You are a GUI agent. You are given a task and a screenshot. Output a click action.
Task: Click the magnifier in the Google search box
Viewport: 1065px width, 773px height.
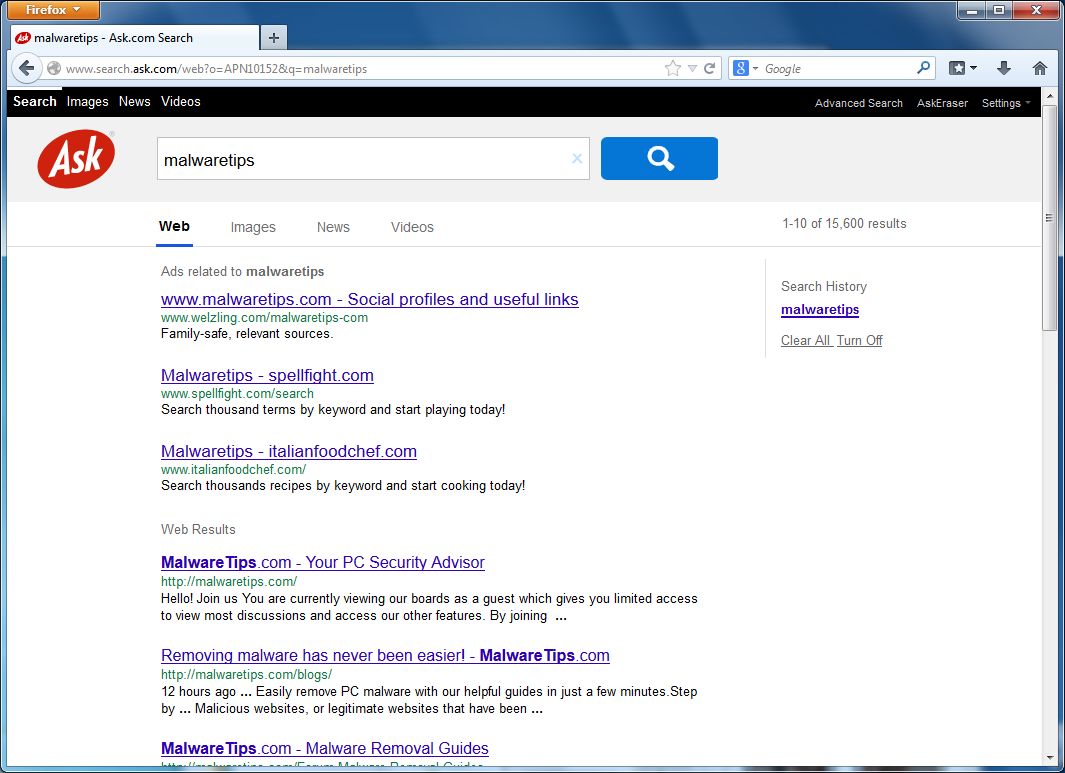pos(923,68)
